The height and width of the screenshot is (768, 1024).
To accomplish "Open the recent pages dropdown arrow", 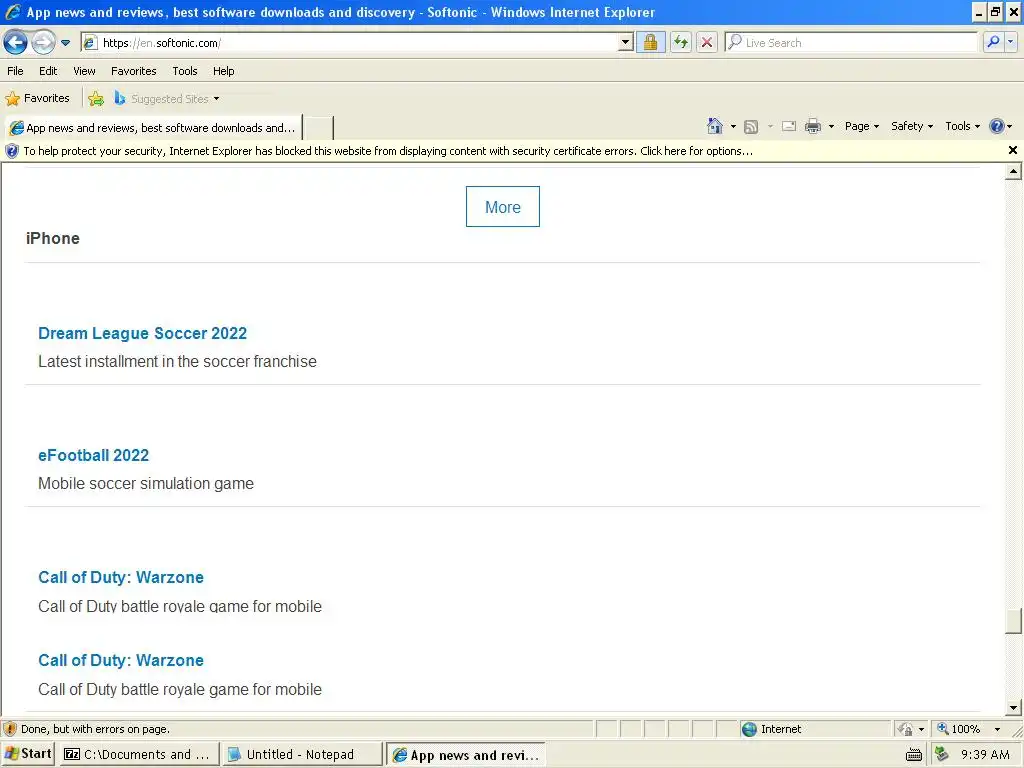I will tap(65, 43).
